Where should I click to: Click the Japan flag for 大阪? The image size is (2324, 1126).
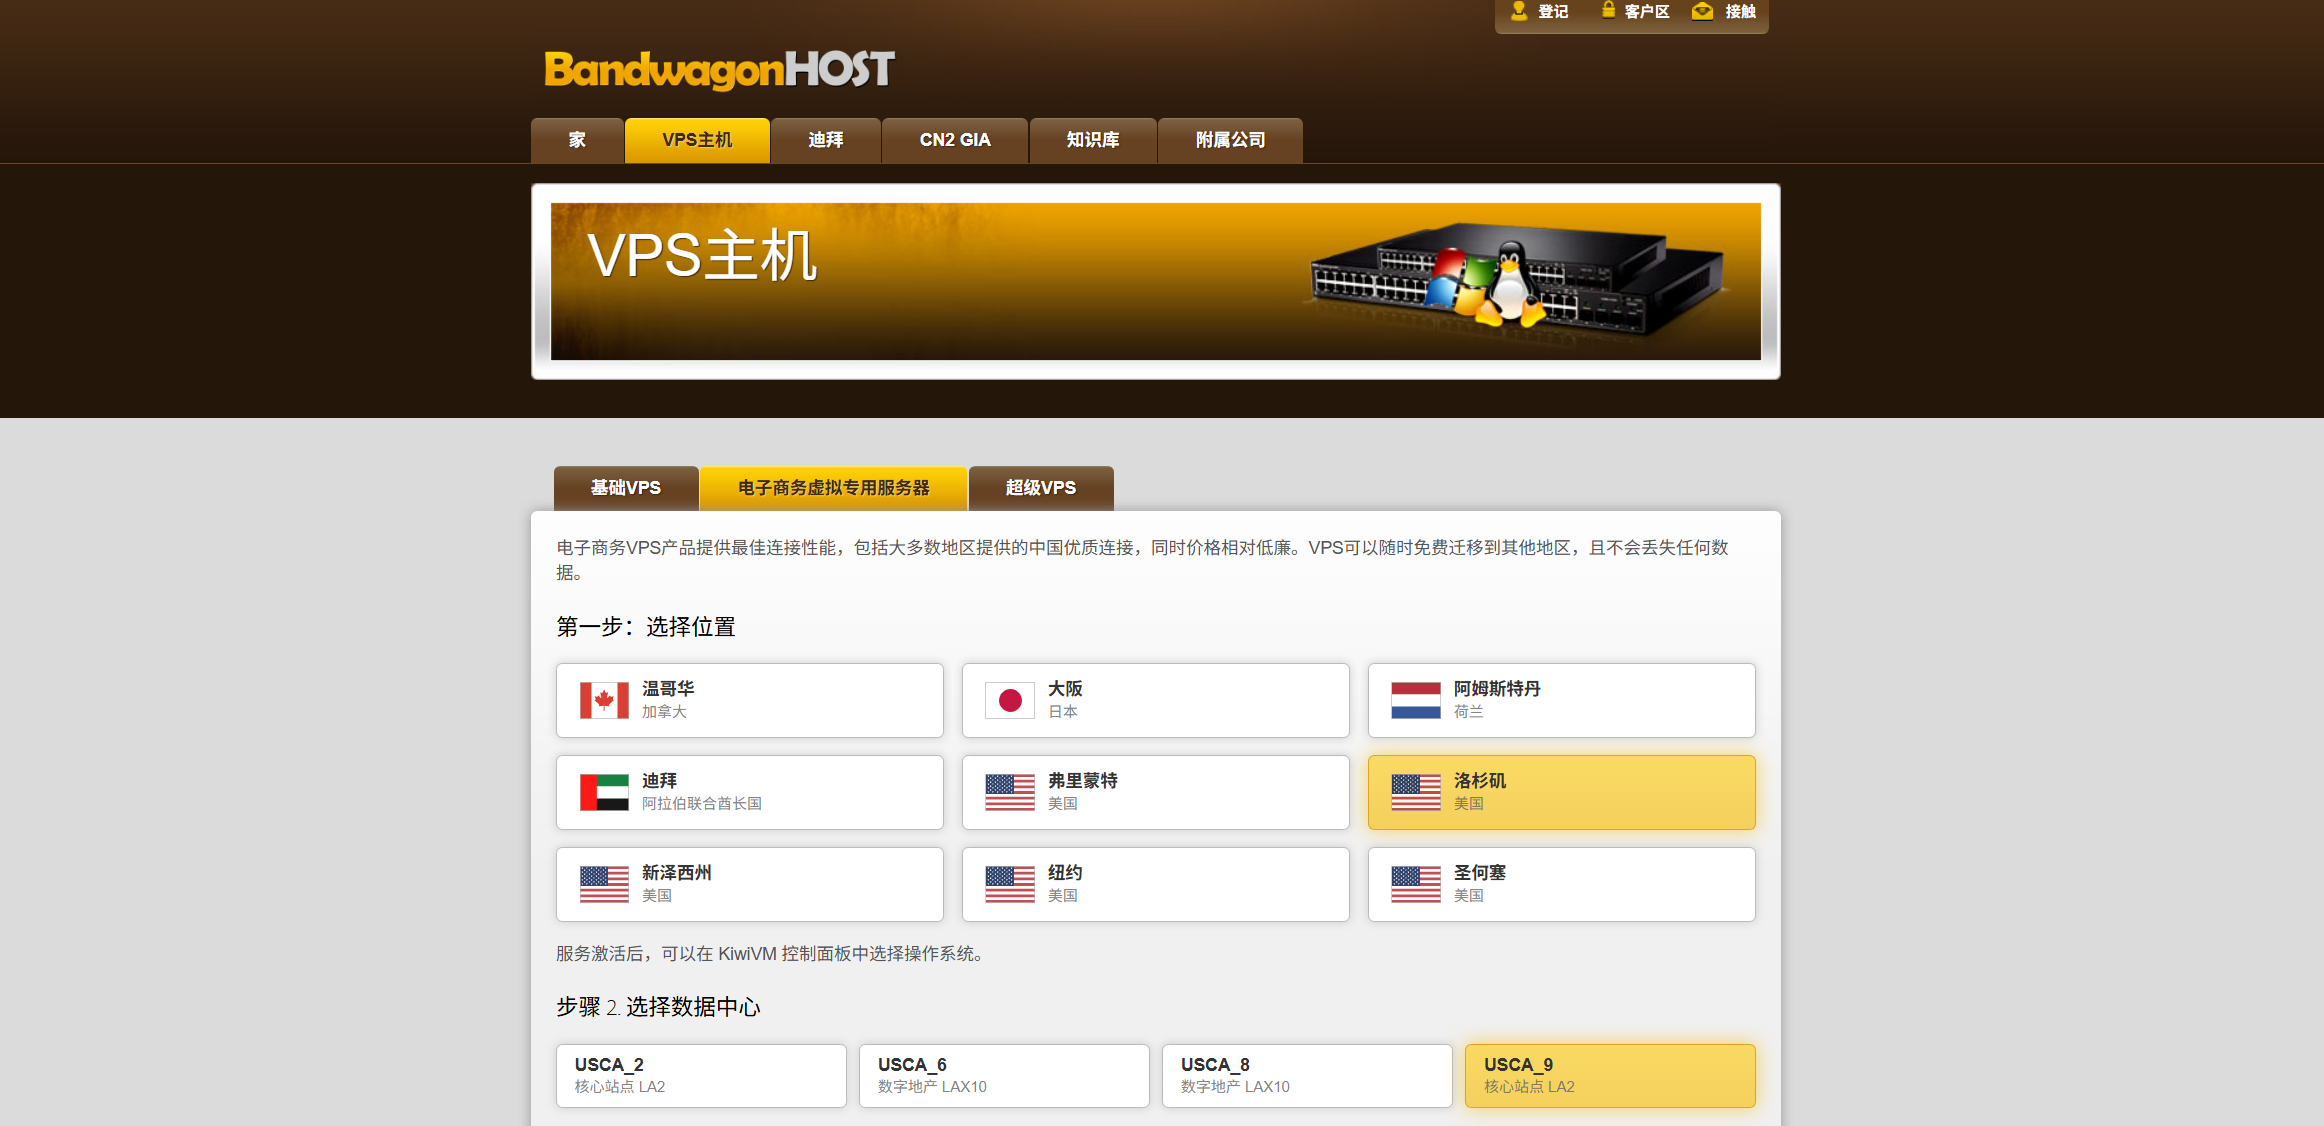[x=1010, y=700]
